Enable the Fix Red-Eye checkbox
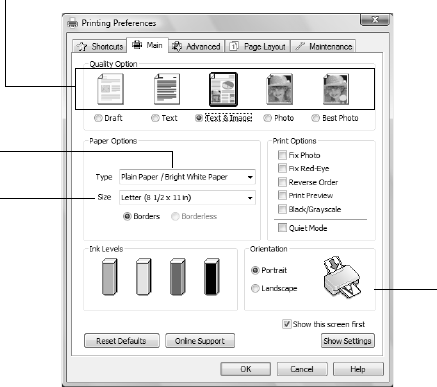 pyautogui.click(x=282, y=168)
